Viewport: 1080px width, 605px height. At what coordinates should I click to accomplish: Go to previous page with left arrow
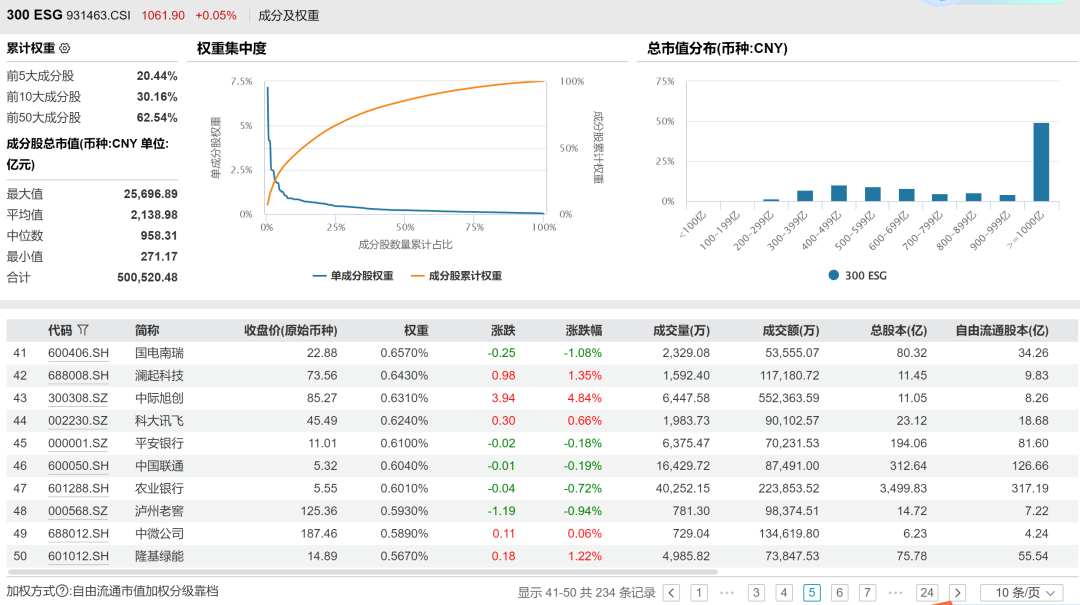[672, 593]
